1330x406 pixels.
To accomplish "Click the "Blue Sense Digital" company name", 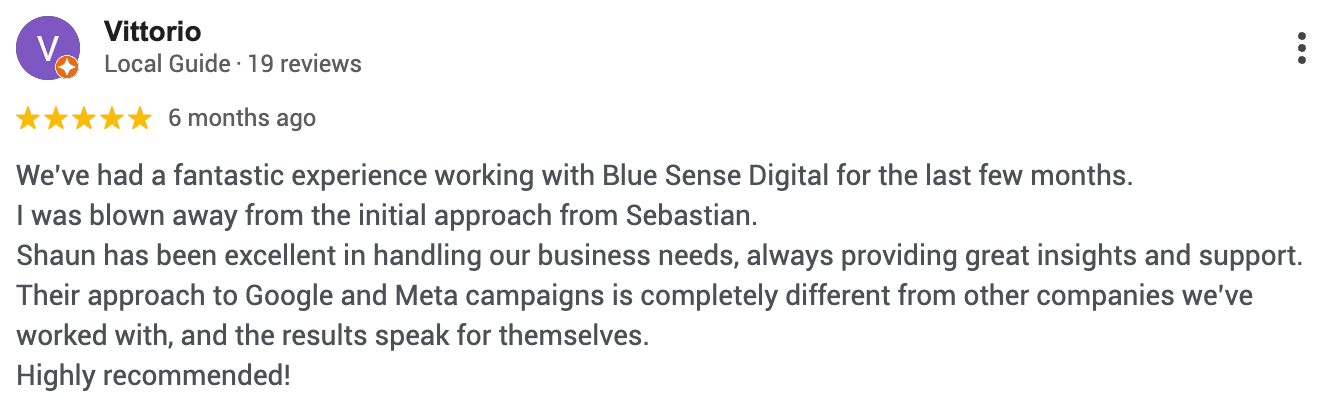I will (x=715, y=177).
